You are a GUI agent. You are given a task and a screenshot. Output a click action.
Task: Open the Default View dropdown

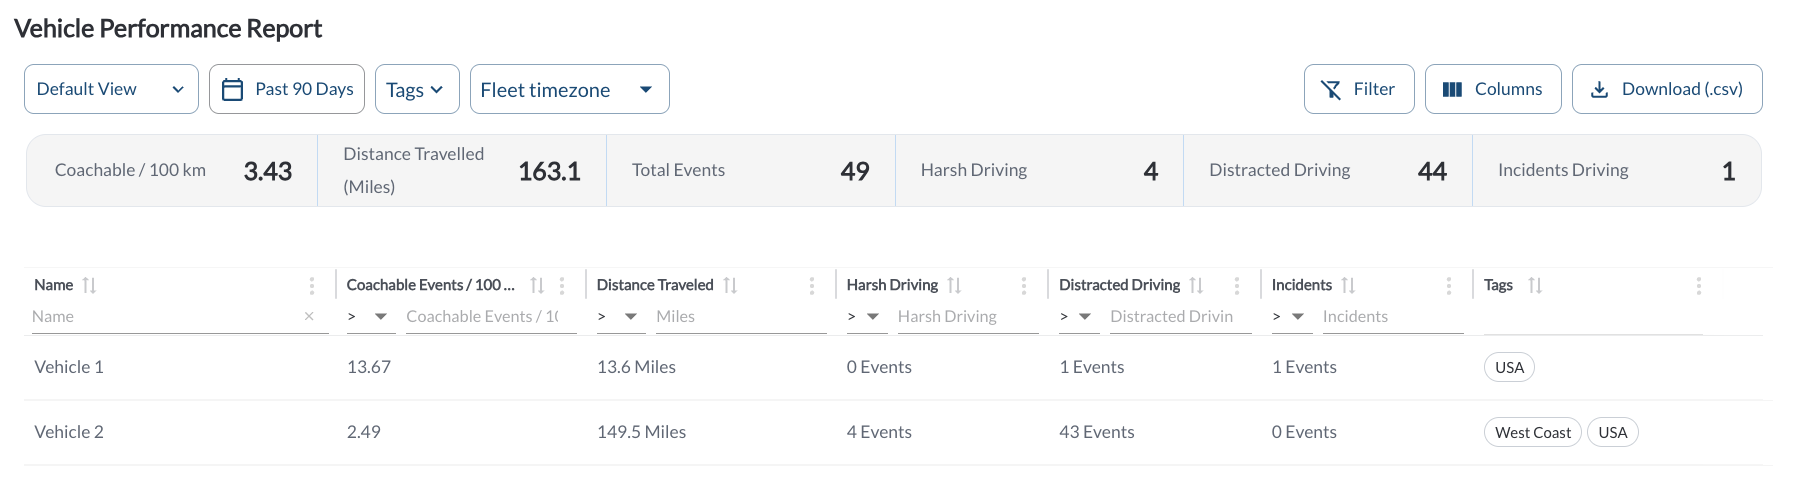pos(111,89)
